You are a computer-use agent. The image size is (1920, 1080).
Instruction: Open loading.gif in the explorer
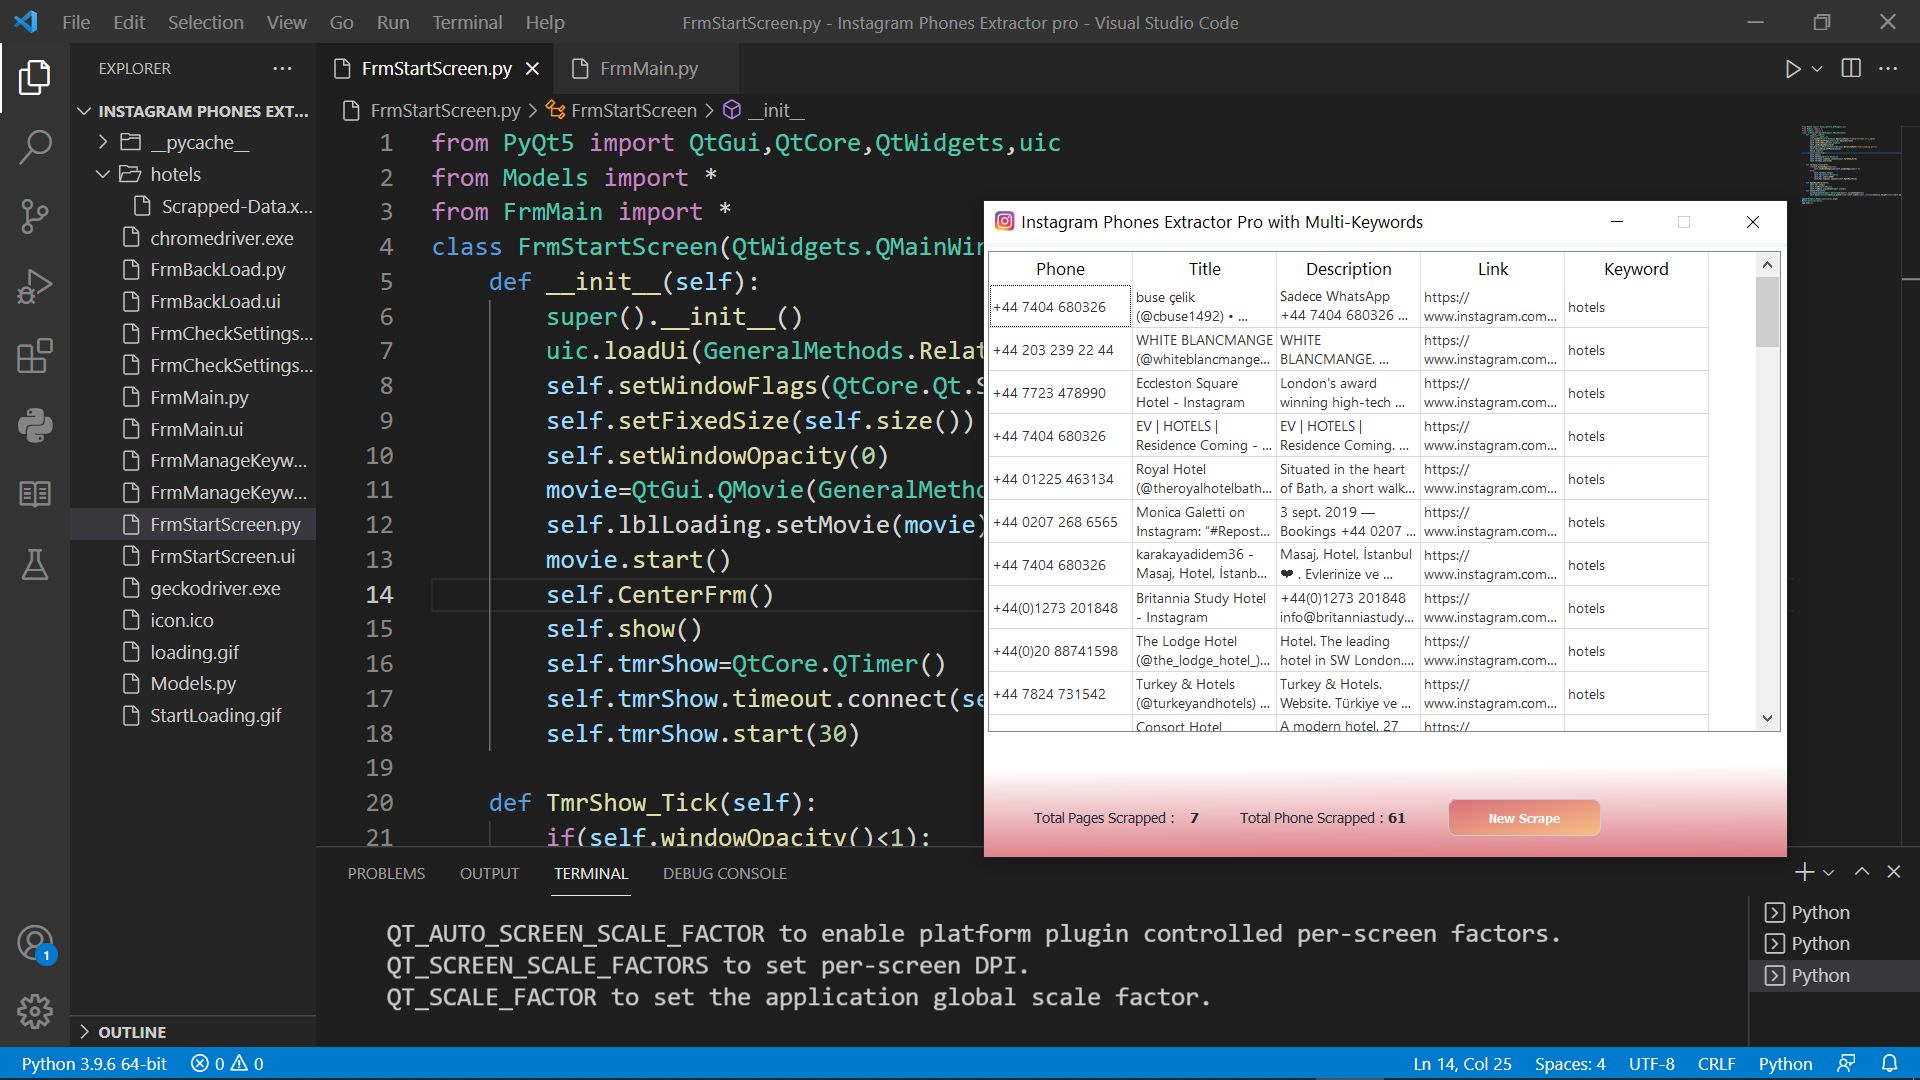click(194, 652)
